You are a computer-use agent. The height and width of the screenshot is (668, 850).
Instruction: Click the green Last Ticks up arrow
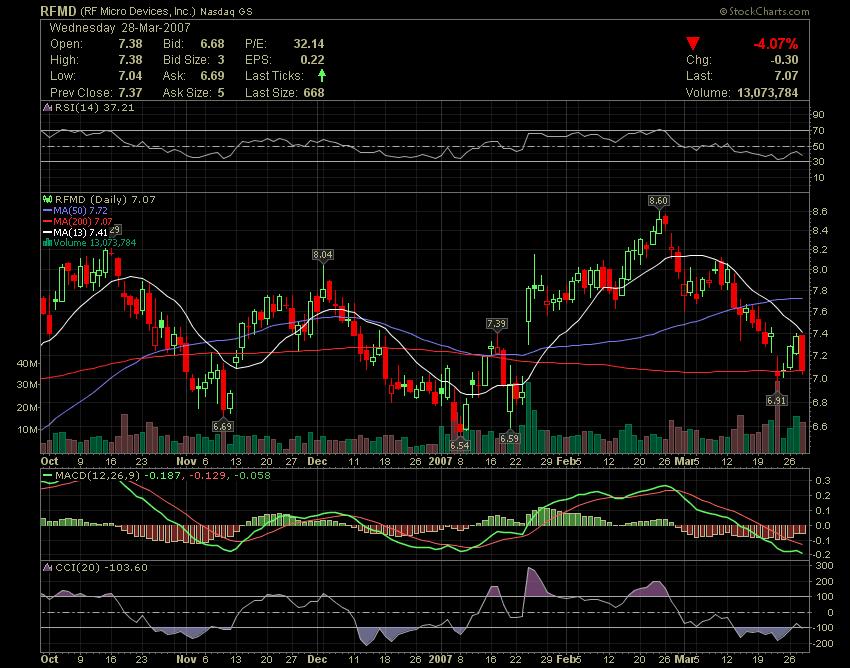tap(321, 75)
